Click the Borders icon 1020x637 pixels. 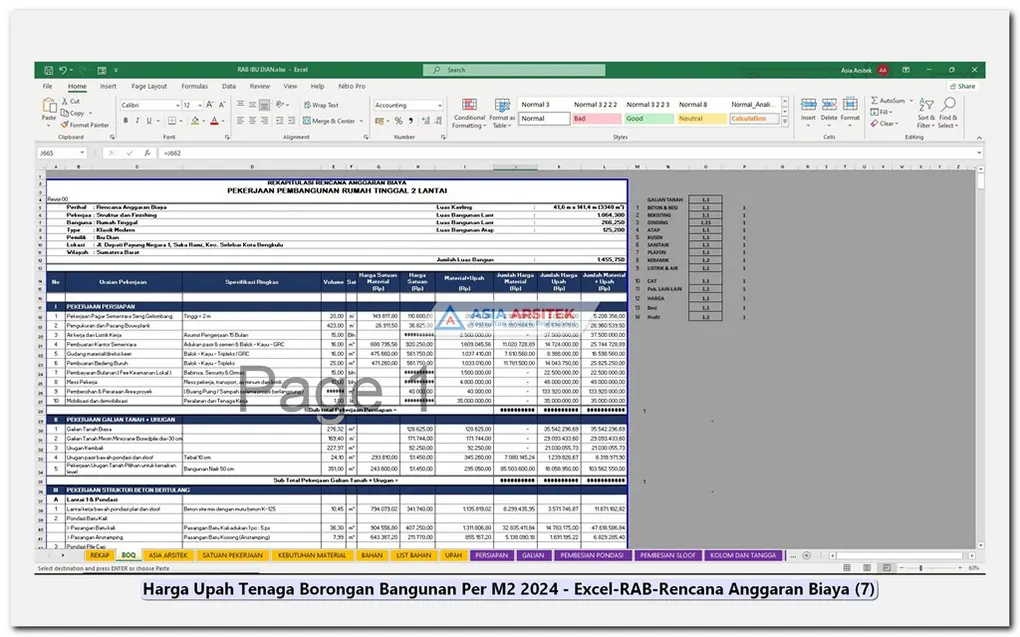pyautogui.click(x=172, y=121)
